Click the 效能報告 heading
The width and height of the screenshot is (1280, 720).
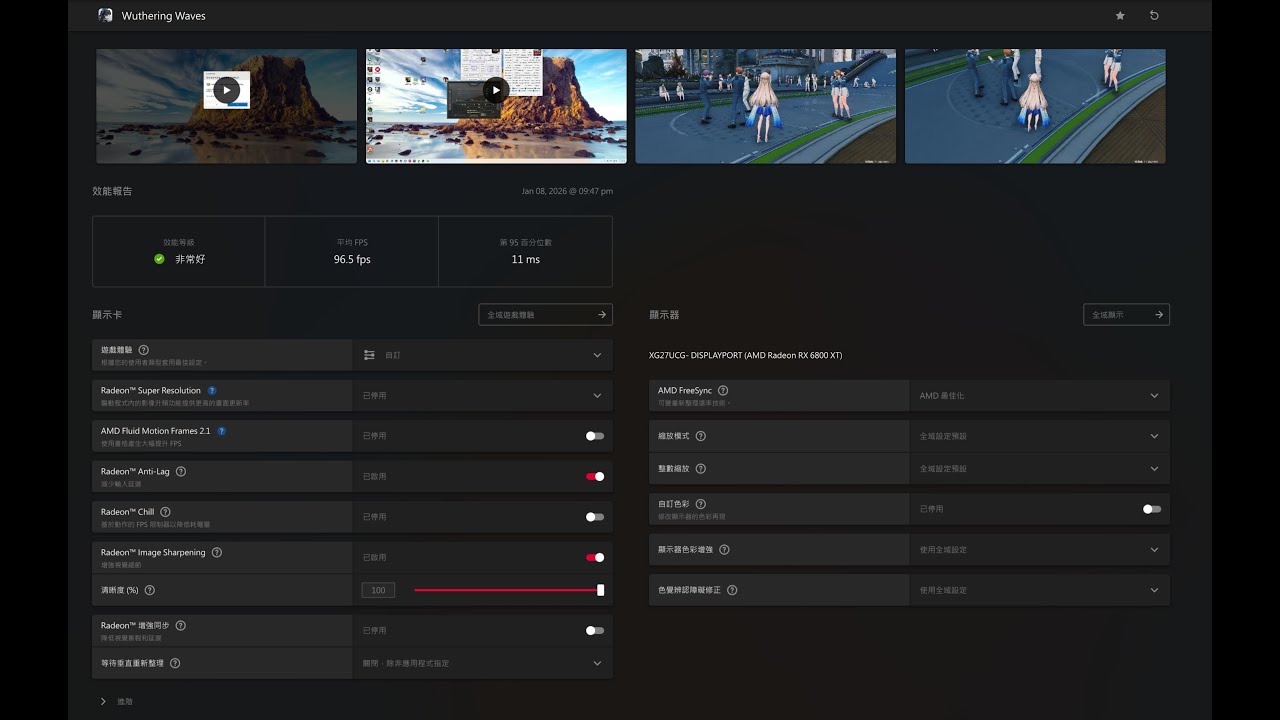112,191
